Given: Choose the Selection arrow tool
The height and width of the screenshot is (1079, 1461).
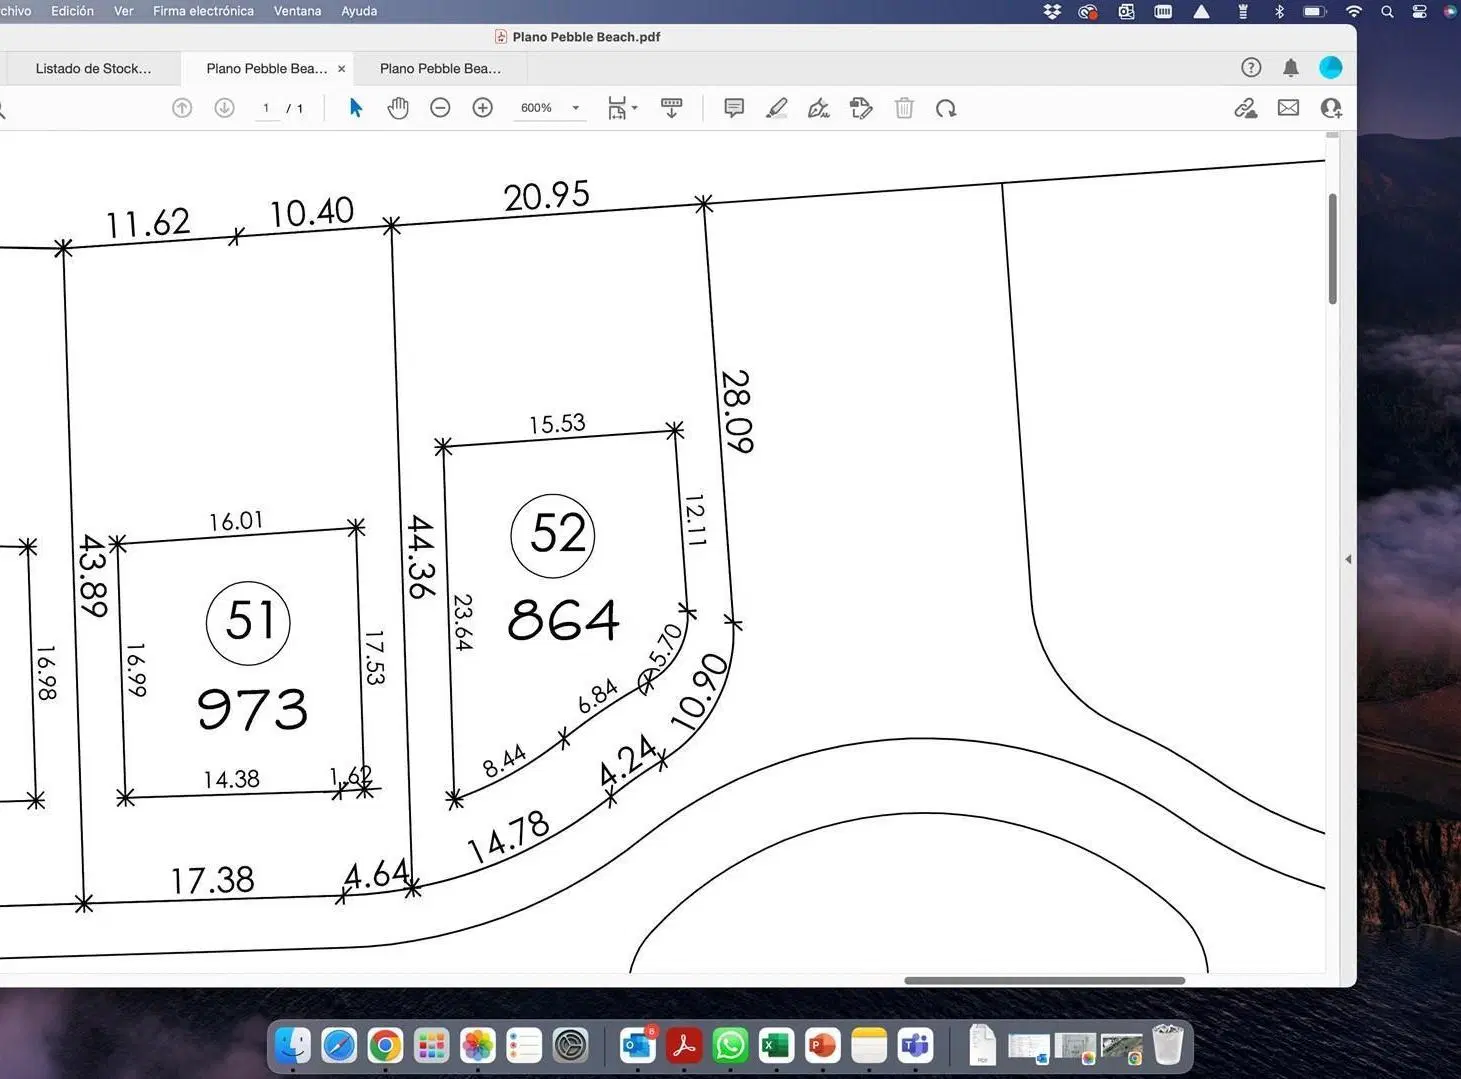Looking at the screenshot, I should click(355, 108).
